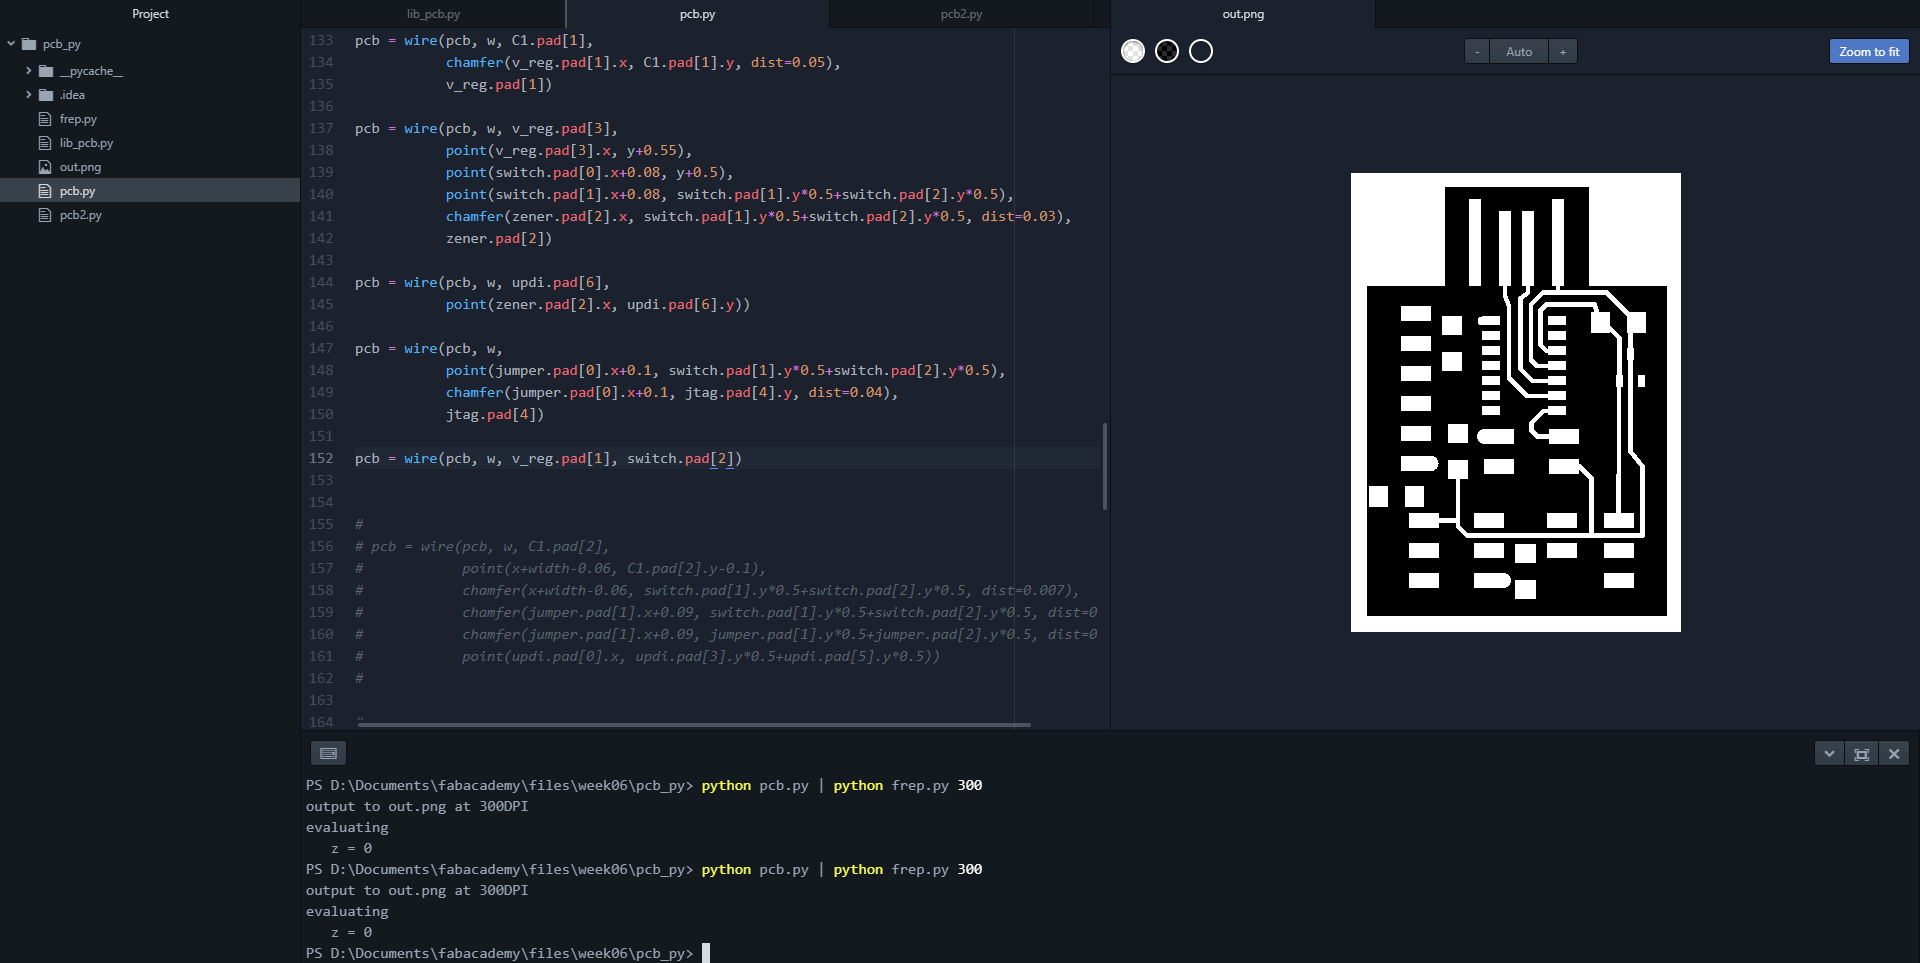Screen dimensions: 1920x963
Task: Click the pcb.py file icon in tree
Action: click(45, 191)
